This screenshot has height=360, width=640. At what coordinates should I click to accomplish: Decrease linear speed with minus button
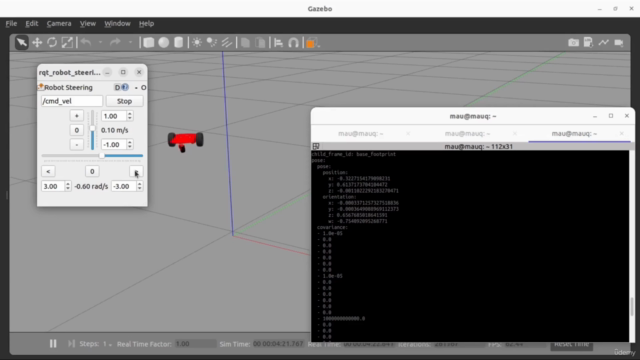coord(76,144)
